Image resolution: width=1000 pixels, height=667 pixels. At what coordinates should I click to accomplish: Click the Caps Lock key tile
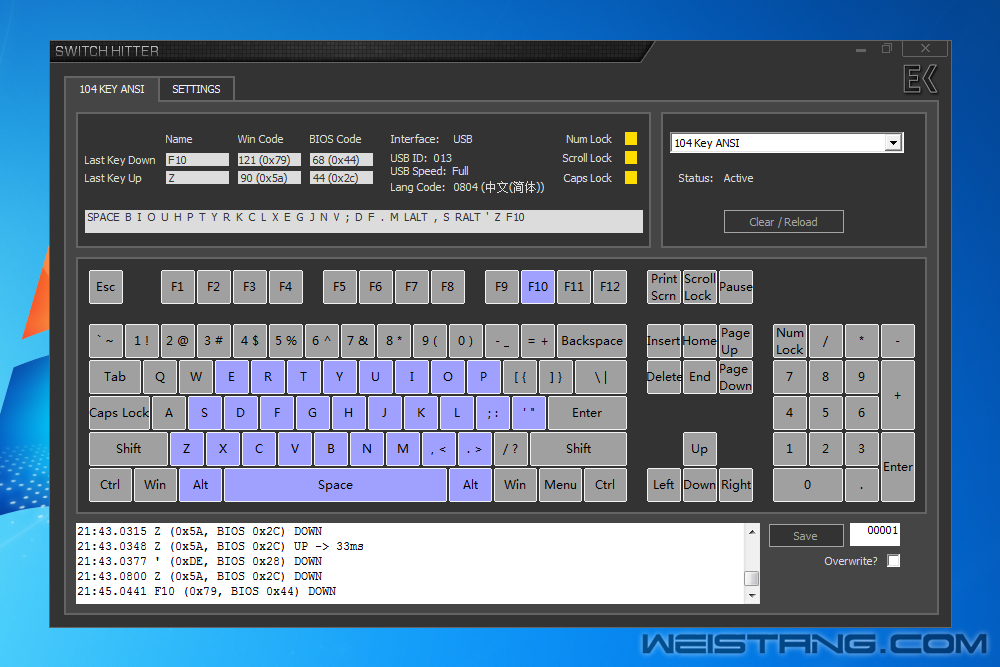click(x=119, y=413)
